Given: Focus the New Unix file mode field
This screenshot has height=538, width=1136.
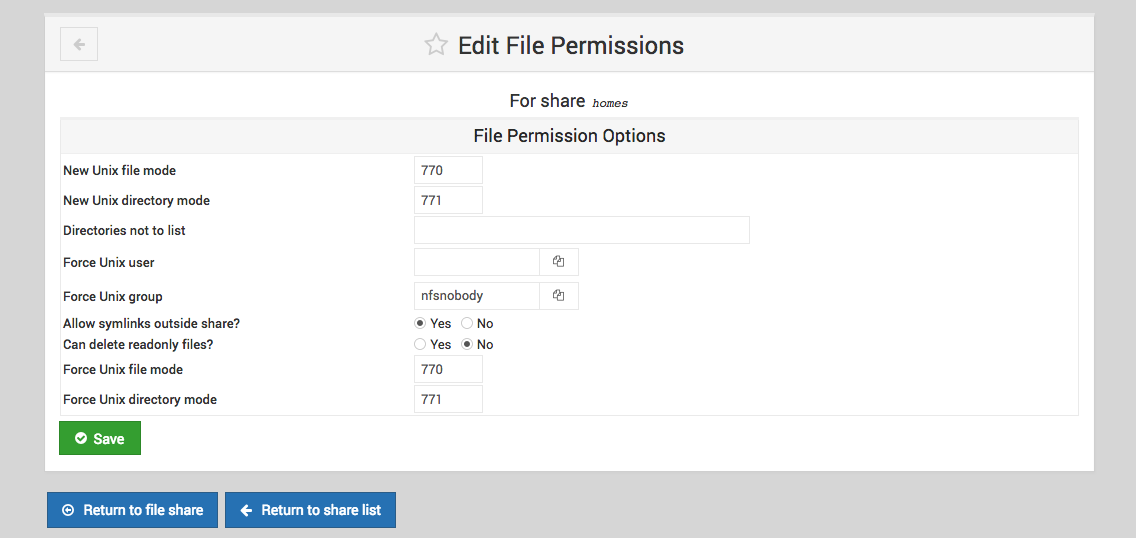Looking at the screenshot, I should [448, 171].
